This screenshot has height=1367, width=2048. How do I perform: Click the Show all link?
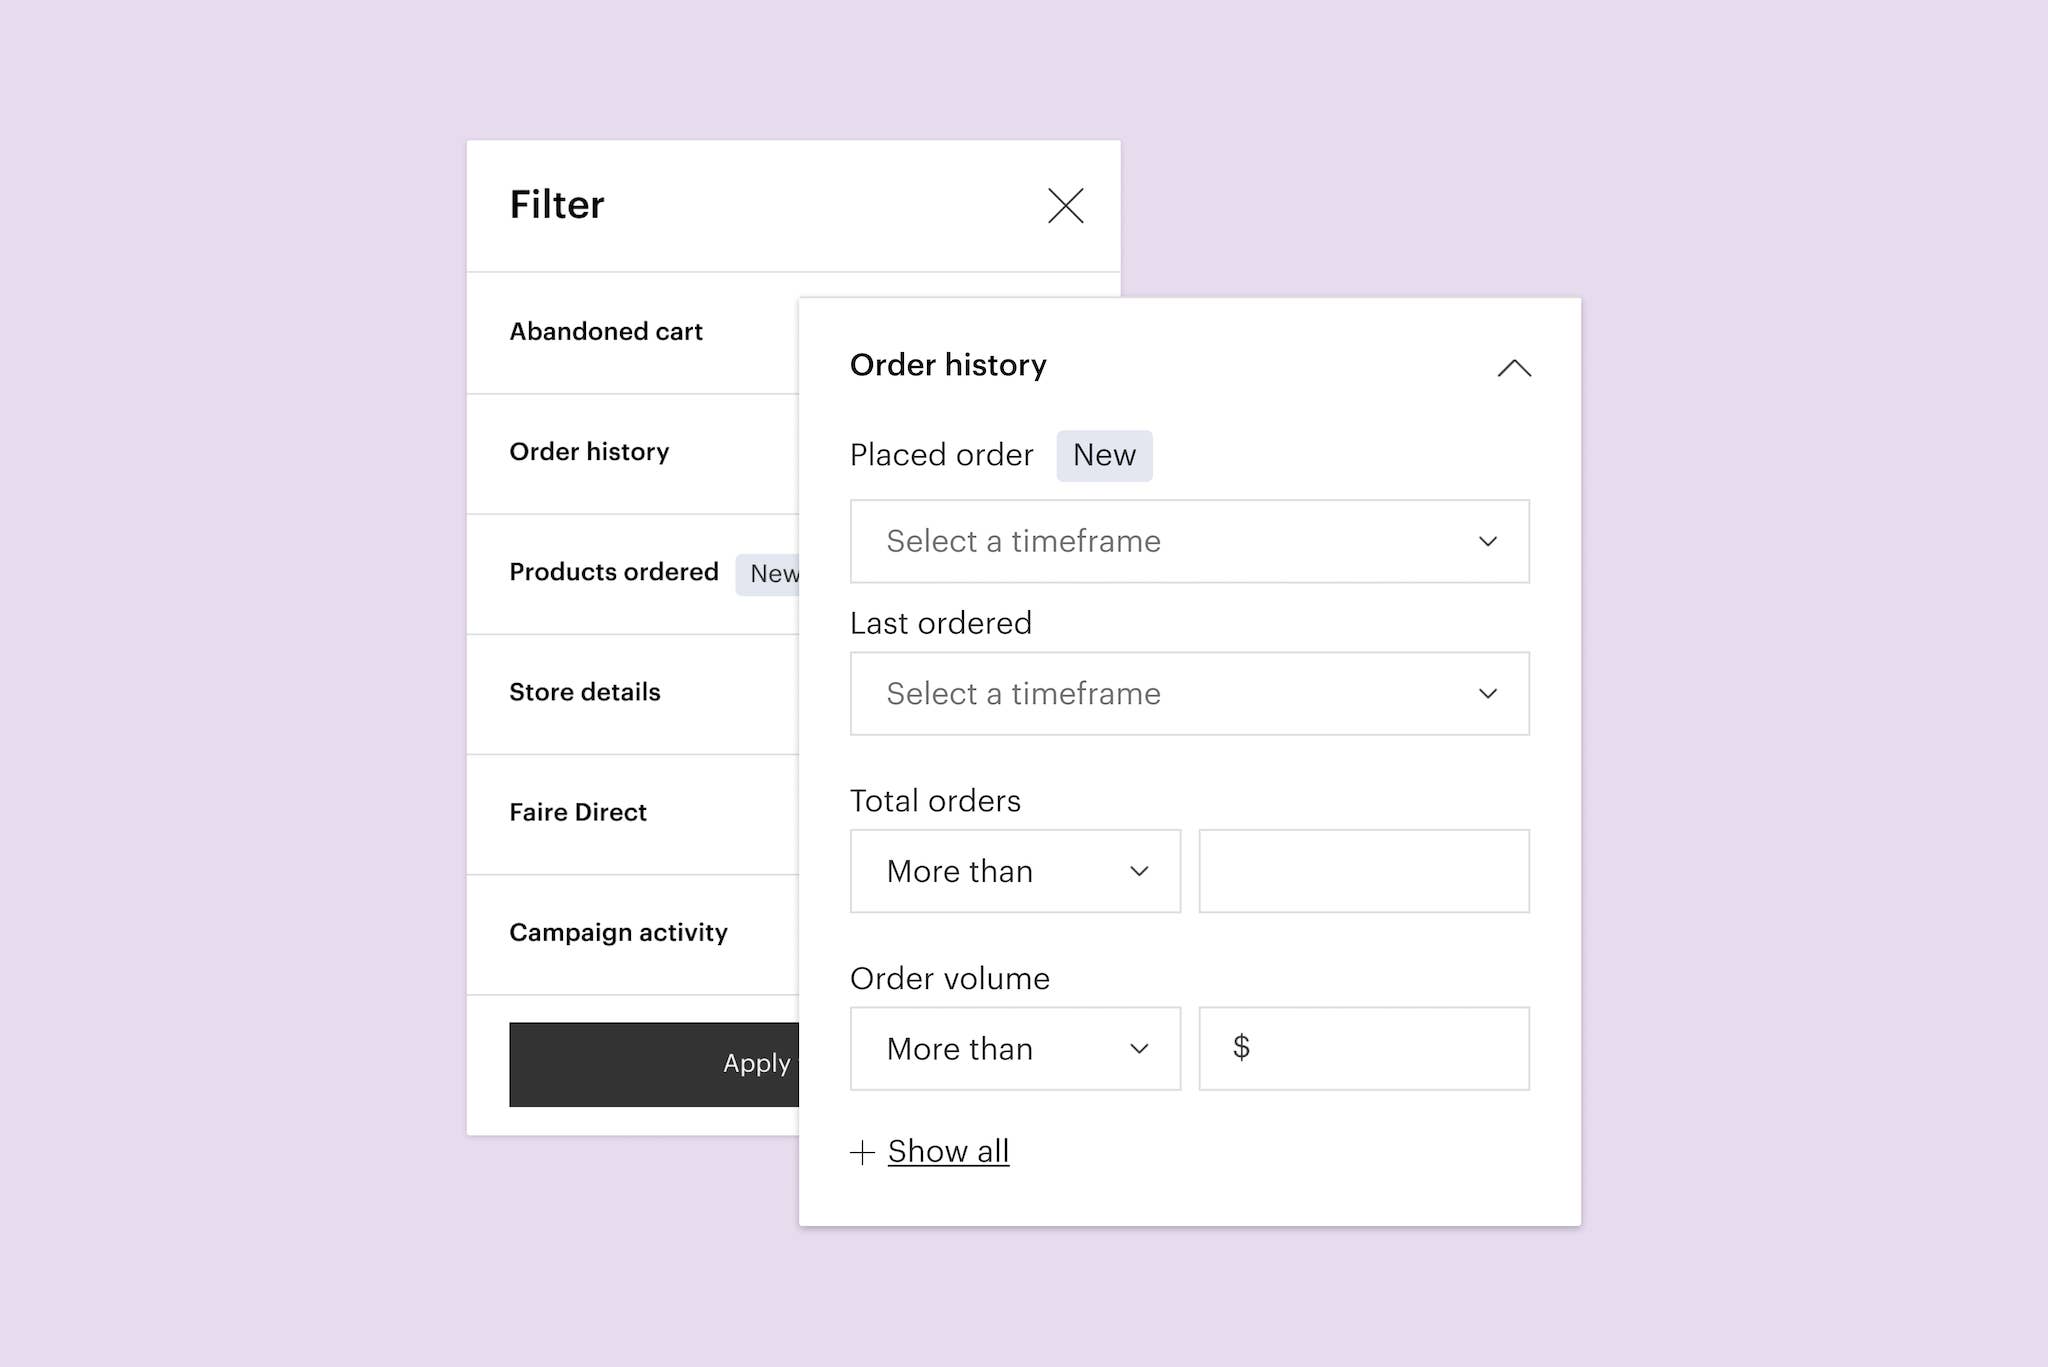point(948,1151)
